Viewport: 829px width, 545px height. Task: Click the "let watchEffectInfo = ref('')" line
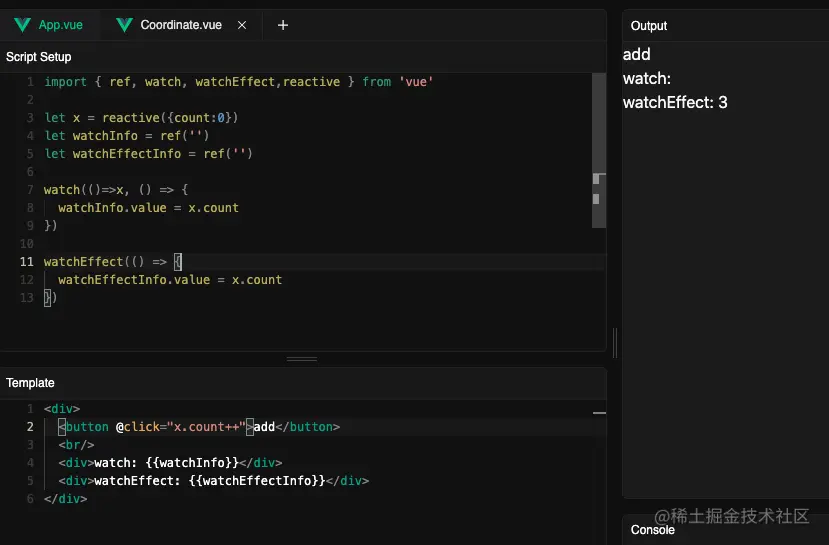tap(149, 154)
